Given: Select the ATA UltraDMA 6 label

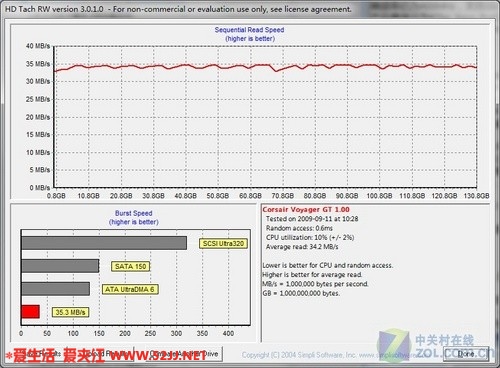Looking at the screenshot, I should [130, 289].
